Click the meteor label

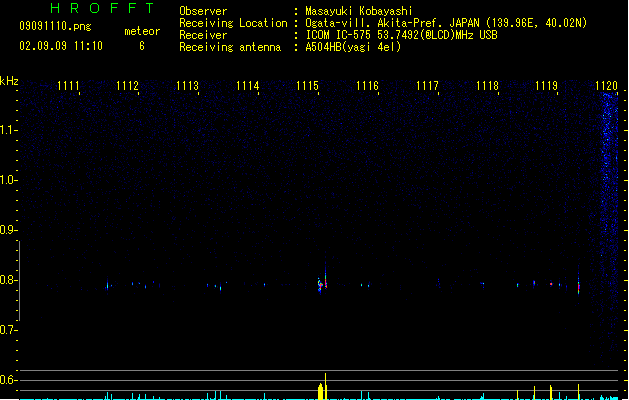coord(142,31)
